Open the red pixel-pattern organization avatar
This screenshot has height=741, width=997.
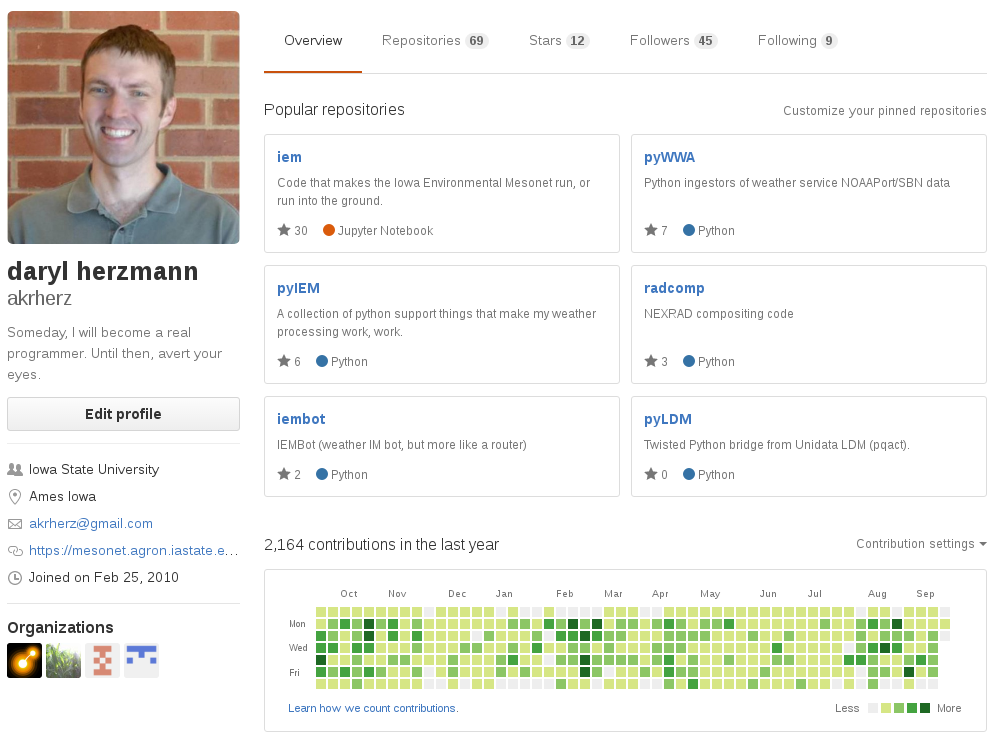(x=102, y=660)
